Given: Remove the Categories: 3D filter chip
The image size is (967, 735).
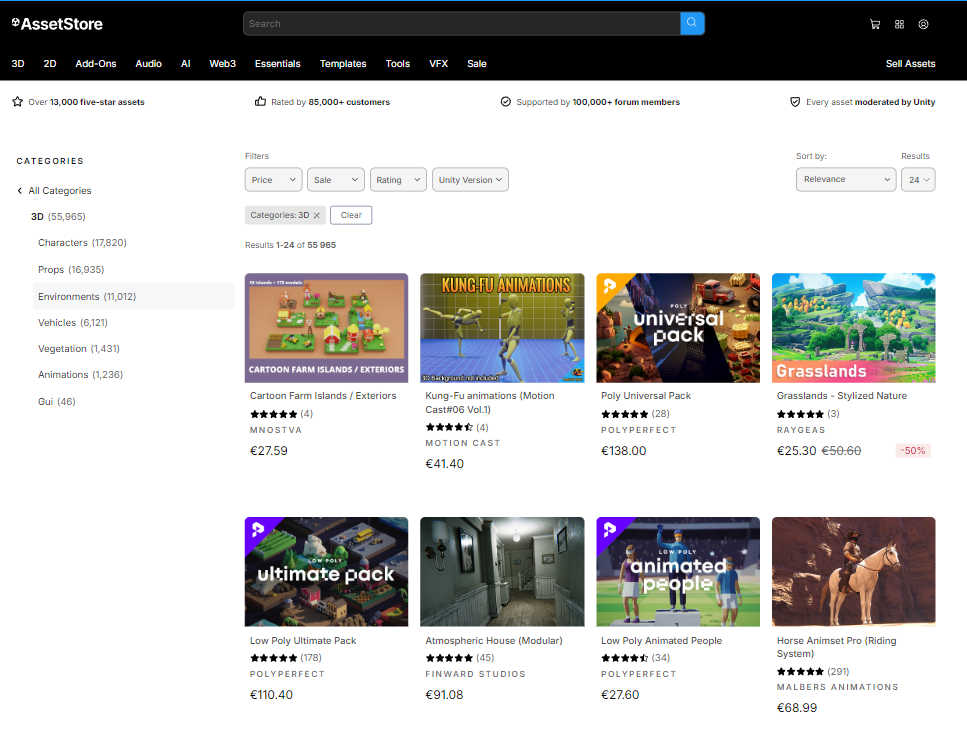Looking at the screenshot, I should coord(317,215).
